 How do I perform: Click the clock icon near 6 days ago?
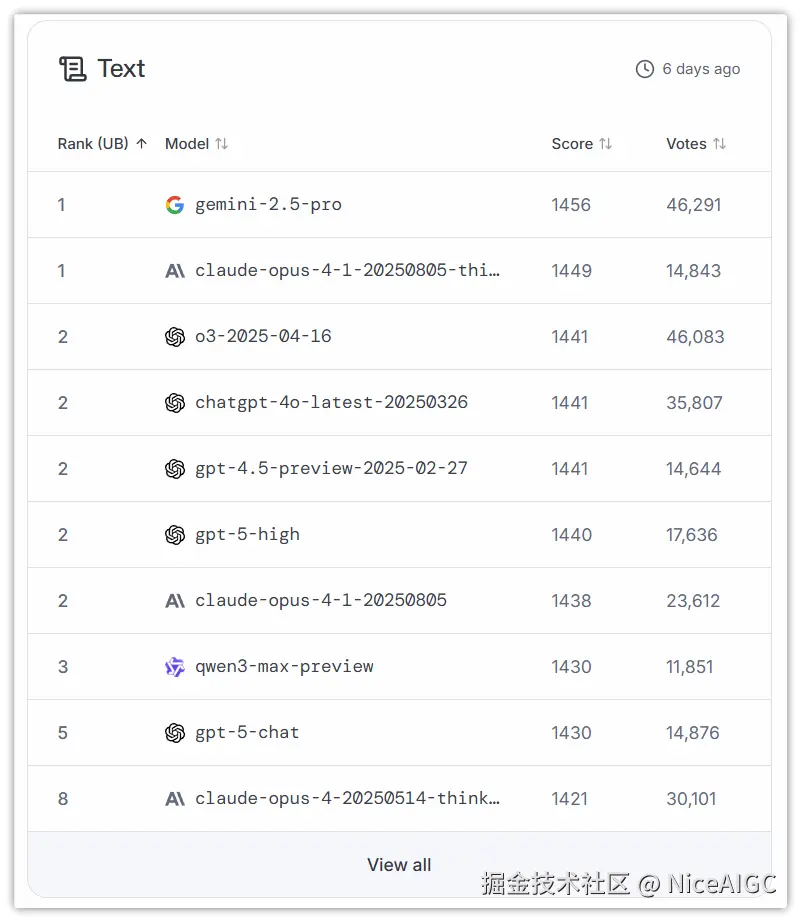coord(645,69)
